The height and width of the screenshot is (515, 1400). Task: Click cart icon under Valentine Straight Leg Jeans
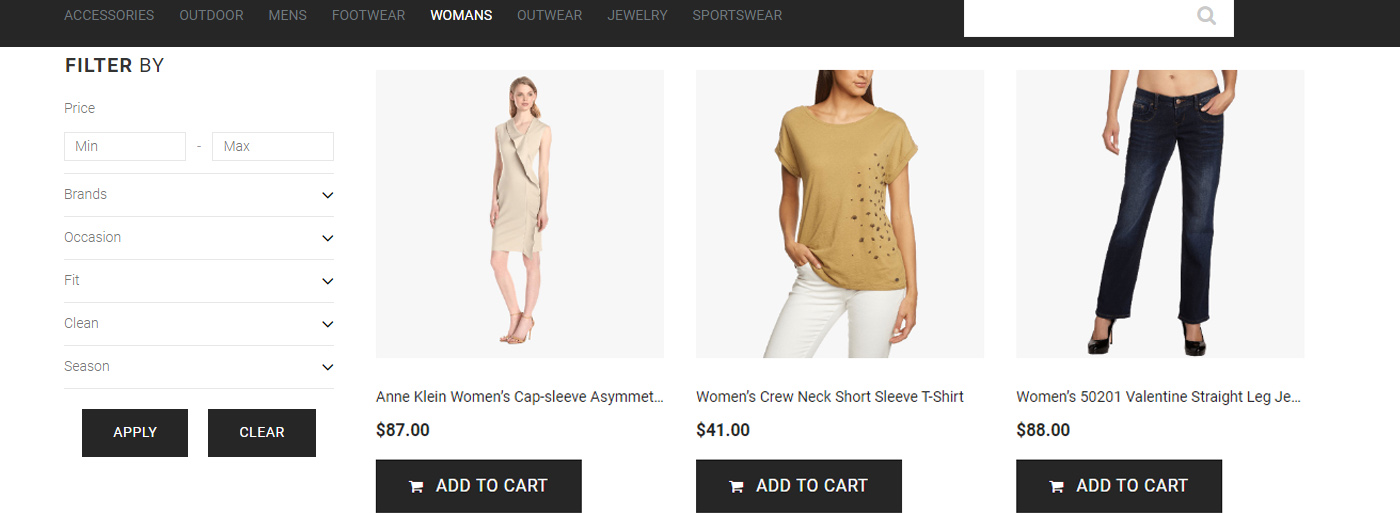point(1056,487)
